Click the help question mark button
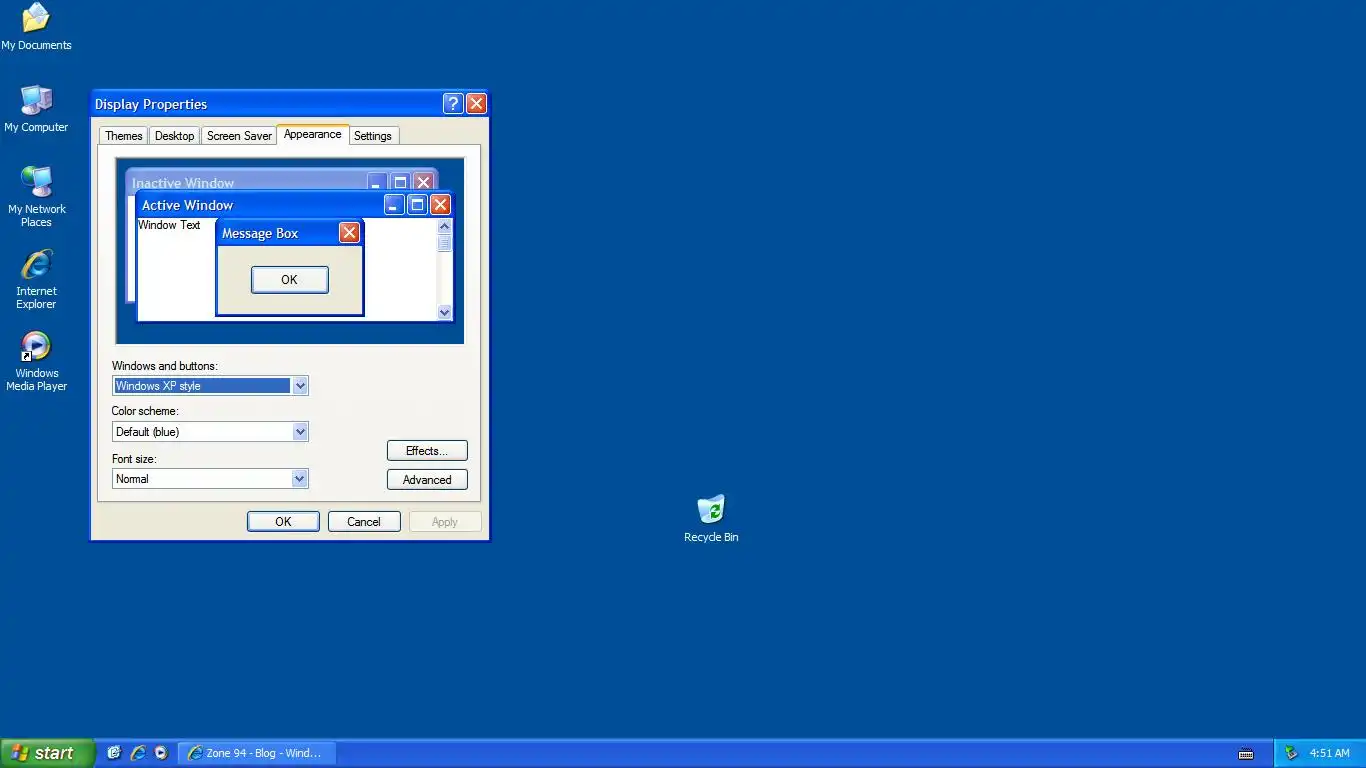Image resolution: width=1366 pixels, height=768 pixels. pos(453,104)
